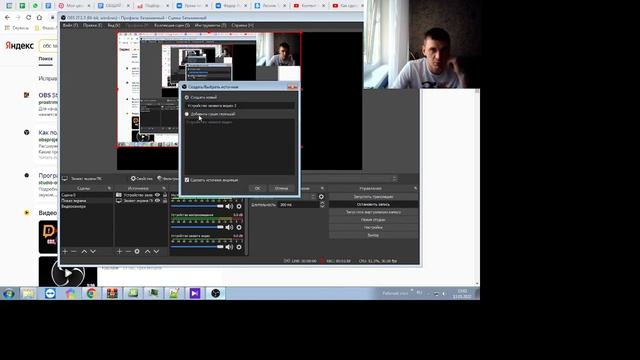Viewport: 640px width, 360px height.
Task: Select the Создать новый radio button
Action: 187,98
